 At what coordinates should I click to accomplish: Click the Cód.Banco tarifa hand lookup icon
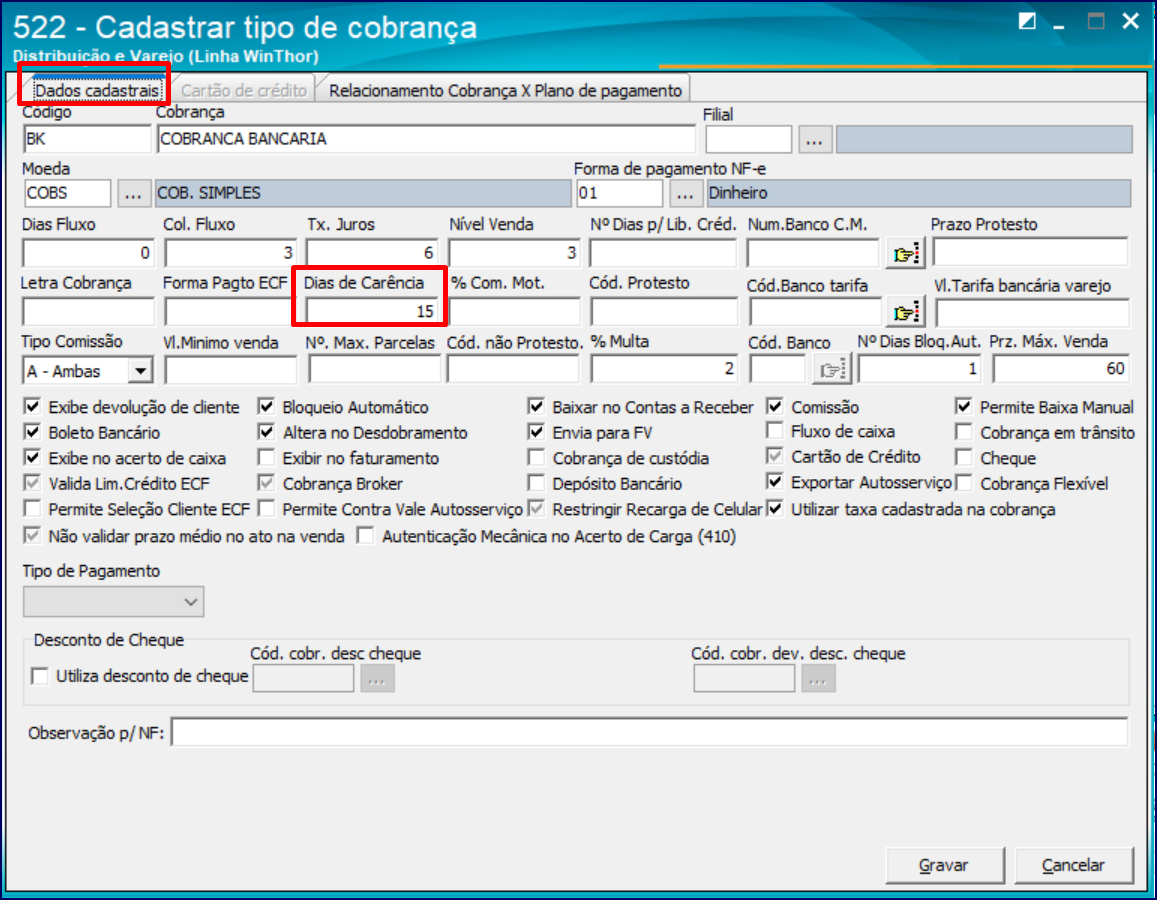pyautogui.click(x=905, y=313)
